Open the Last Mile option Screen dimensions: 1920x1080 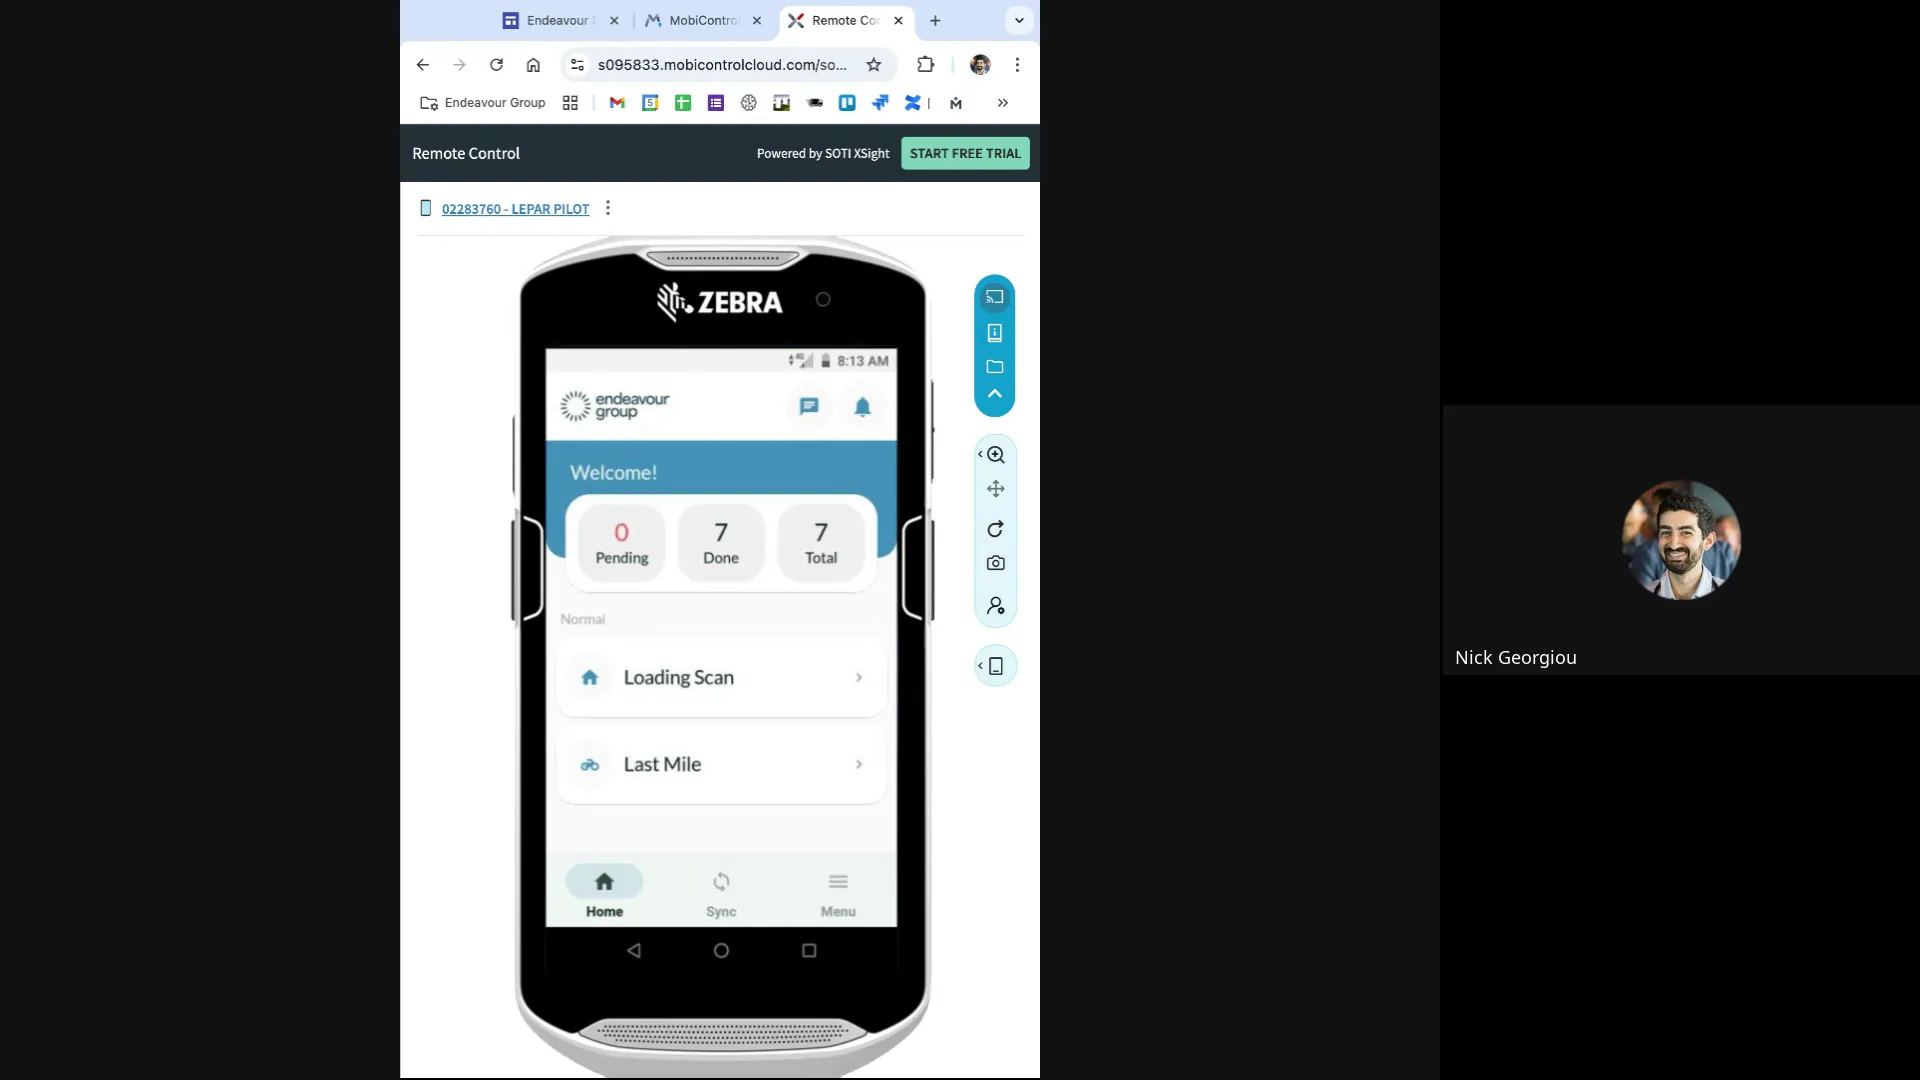(721, 764)
